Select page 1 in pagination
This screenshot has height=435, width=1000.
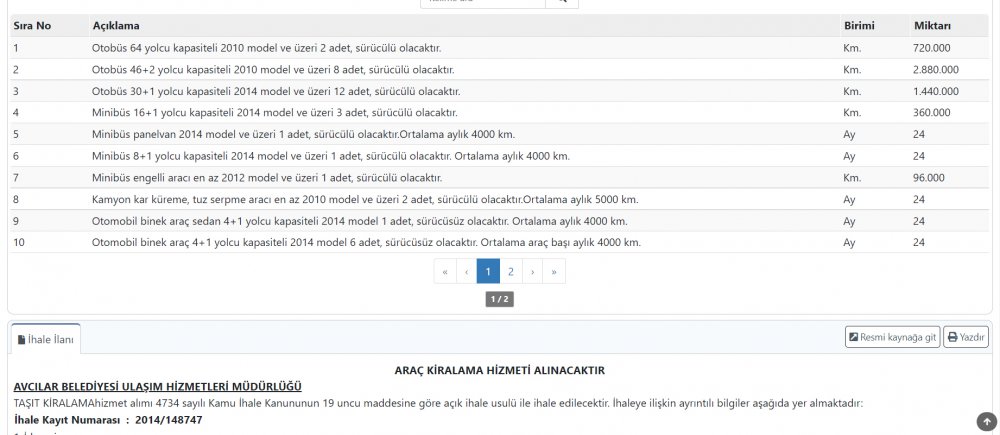coord(488,271)
